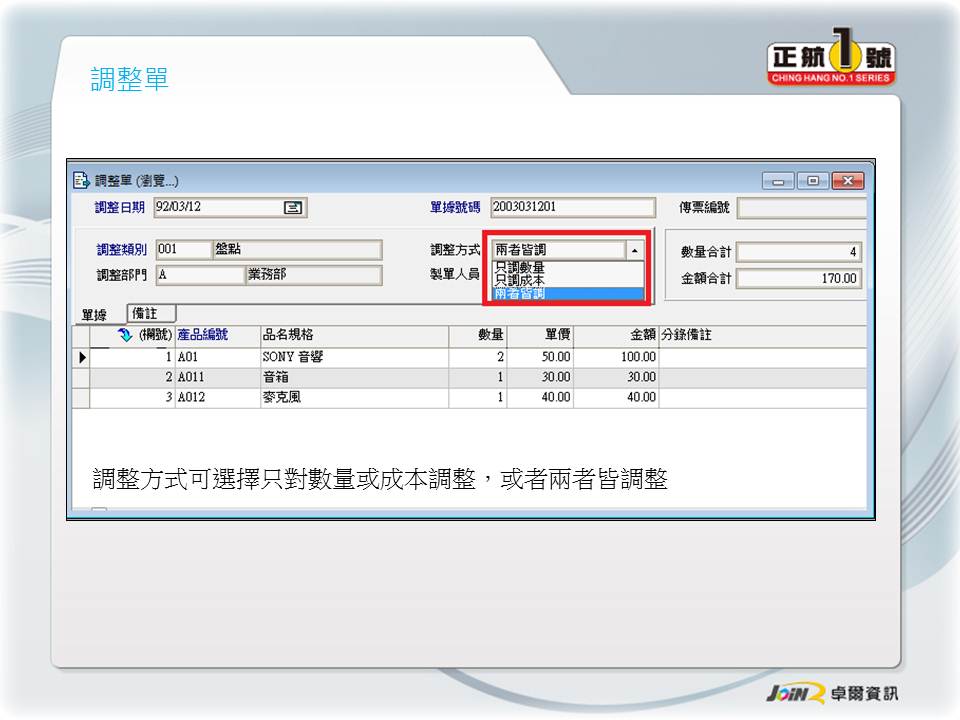Viewport: 960px width, 720px height.
Task: Click the 卓爾資訊 Join logo
Action: (831, 693)
